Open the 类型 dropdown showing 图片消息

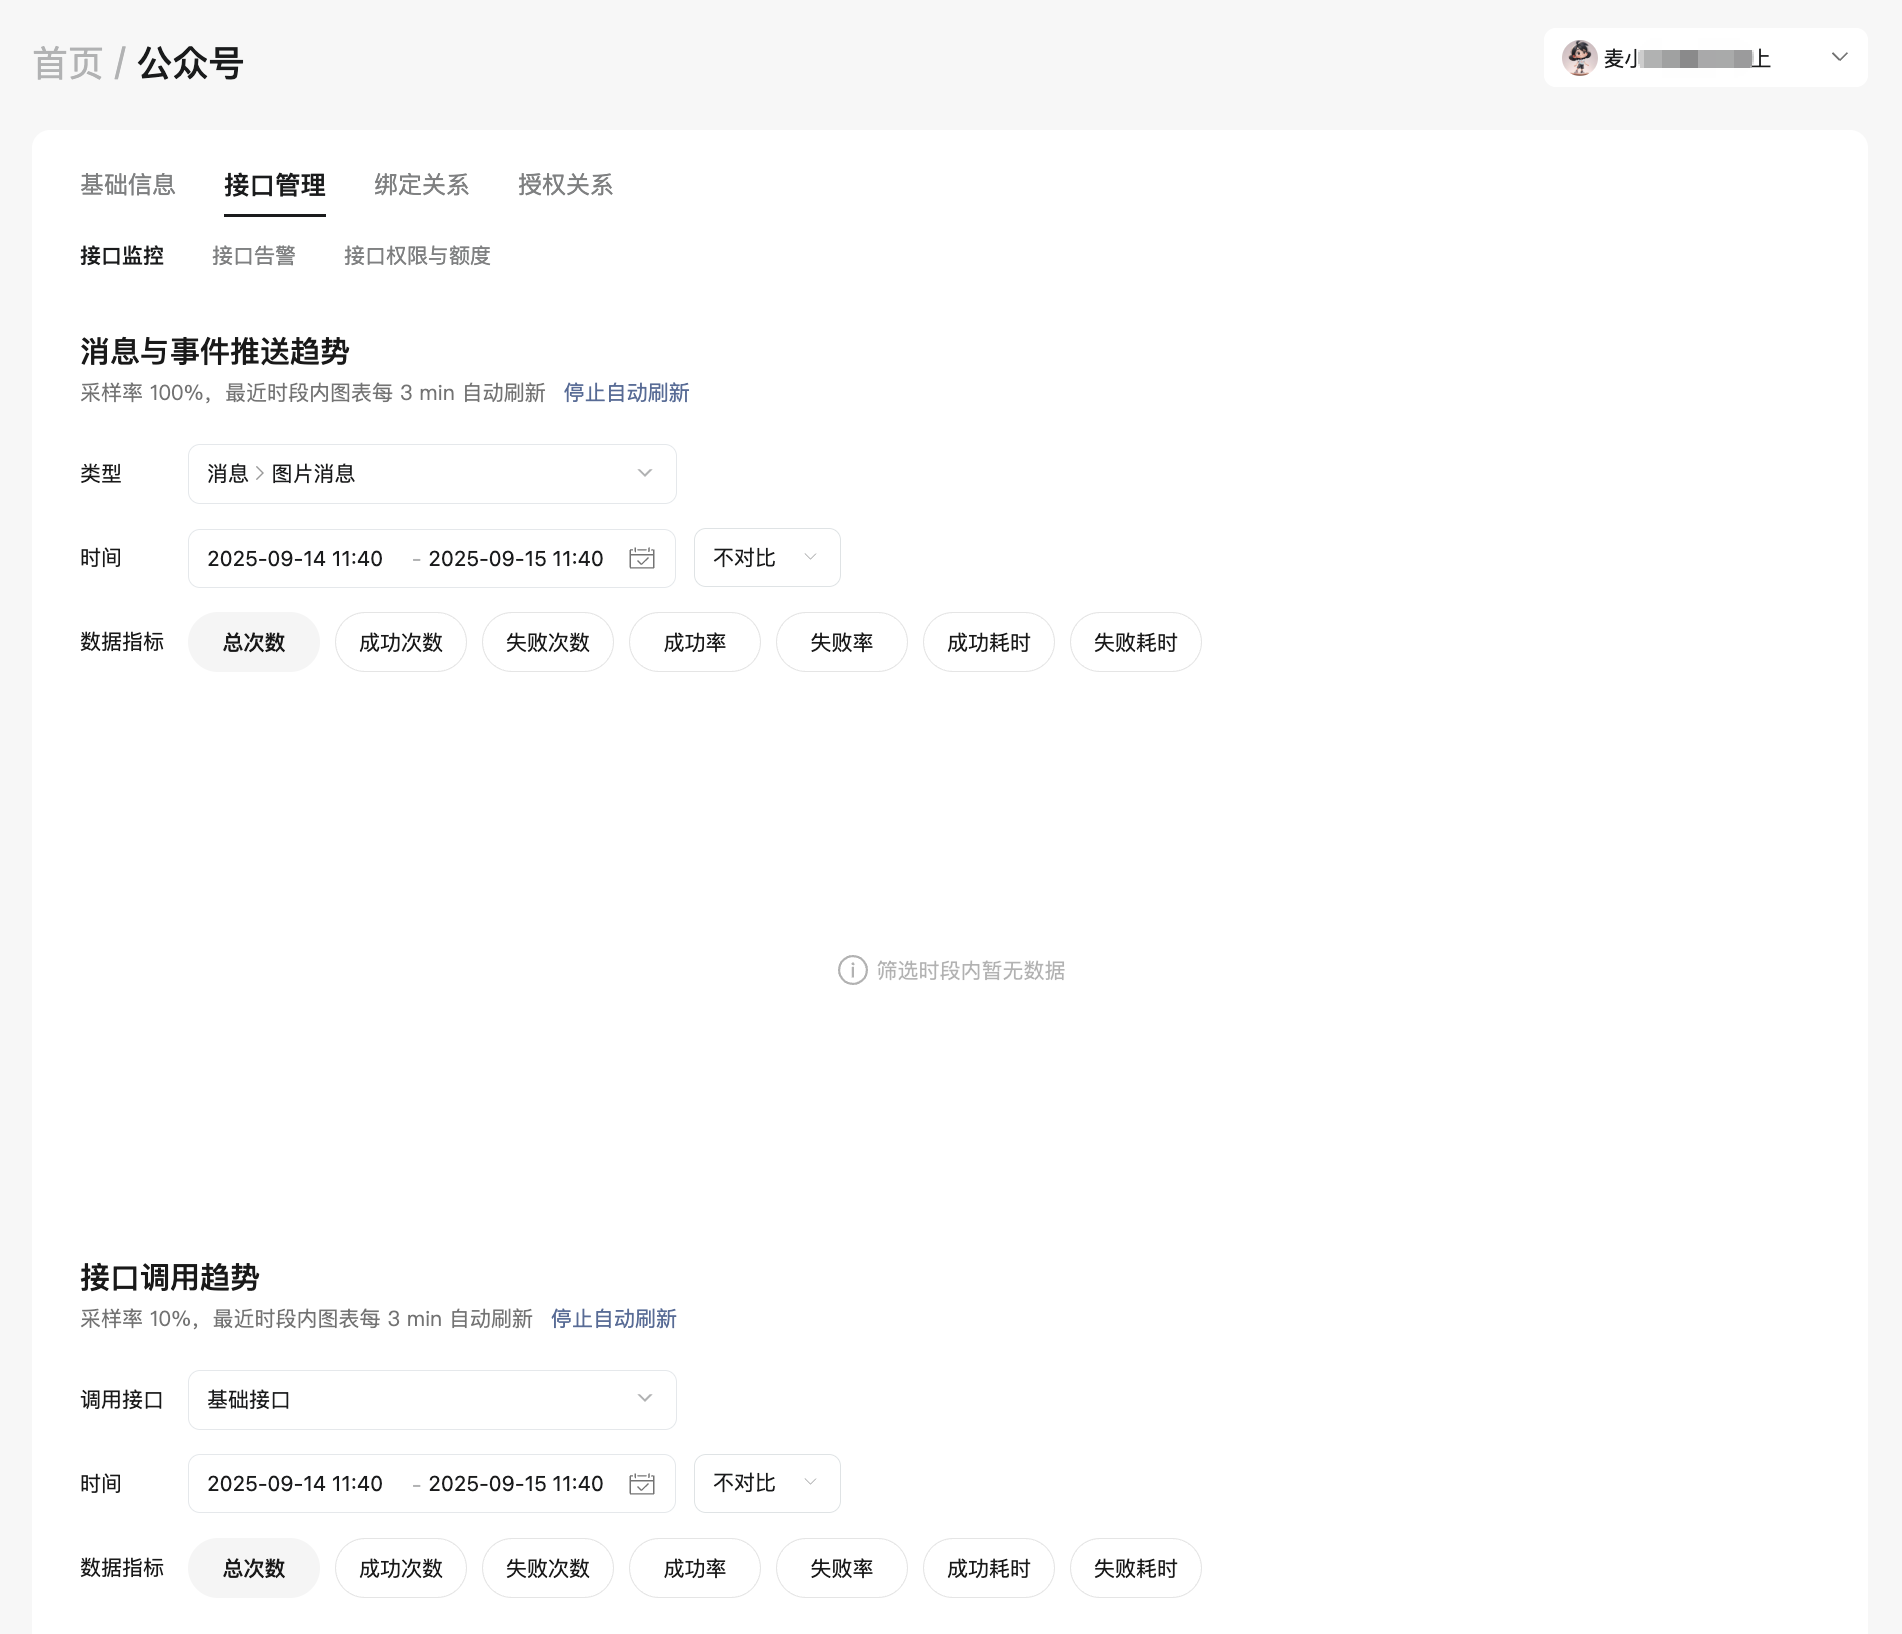coord(432,474)
